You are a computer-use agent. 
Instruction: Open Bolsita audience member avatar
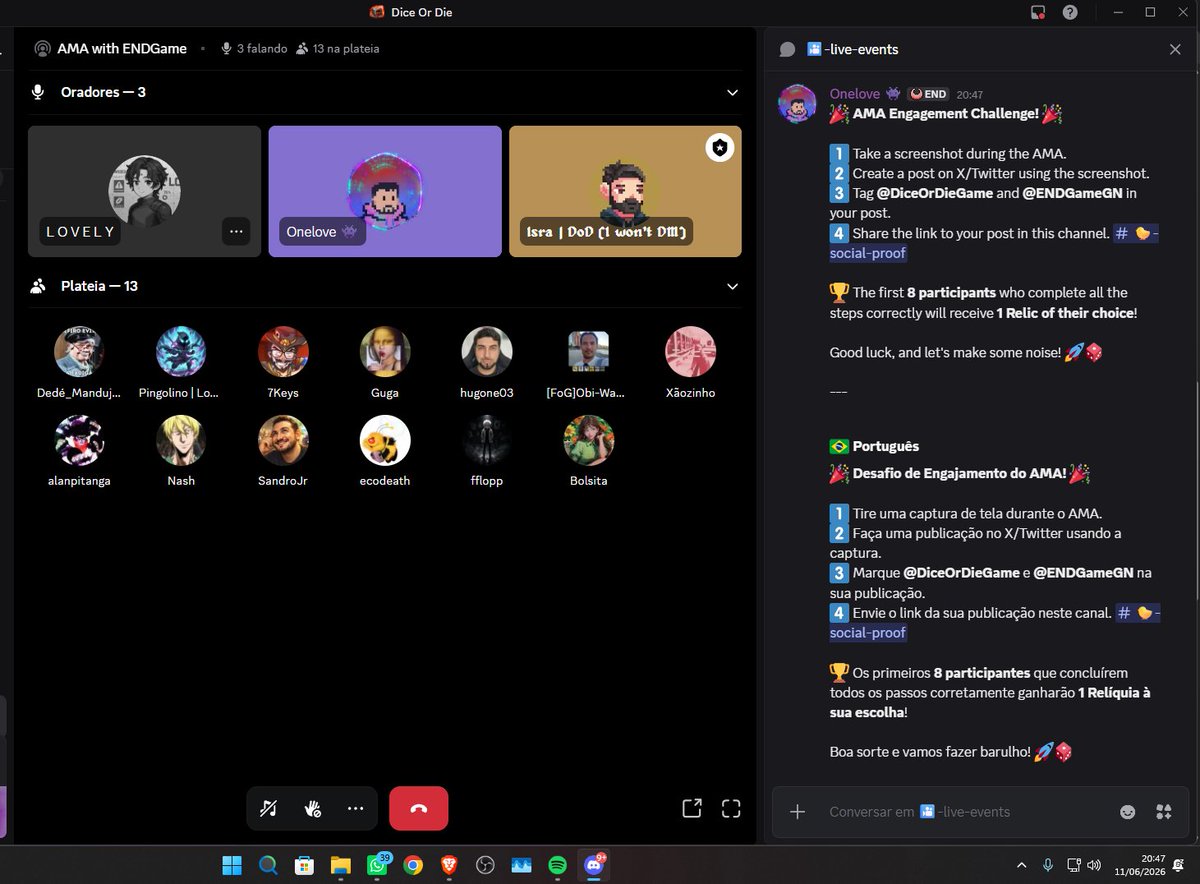[x=589, y=440]
